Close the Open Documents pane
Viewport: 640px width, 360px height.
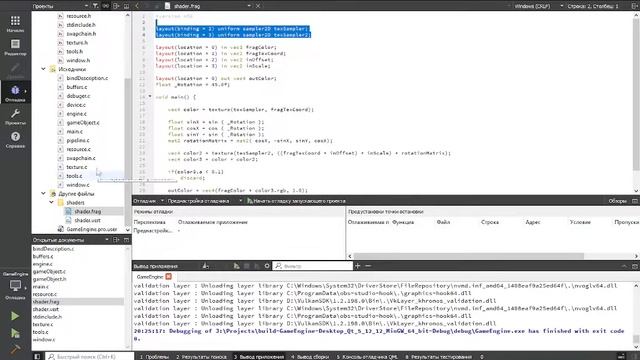pyautogui.click(x=126, y=240)
